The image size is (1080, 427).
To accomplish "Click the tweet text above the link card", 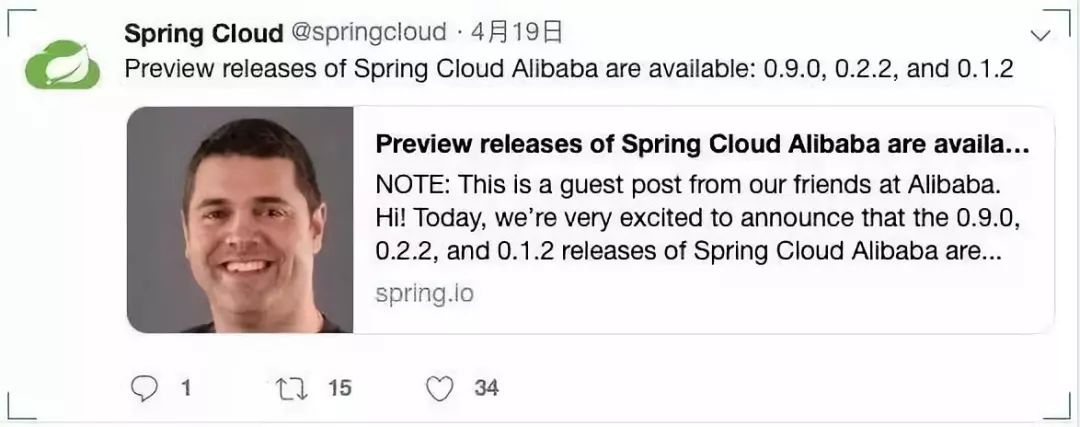I will [569, 70].
